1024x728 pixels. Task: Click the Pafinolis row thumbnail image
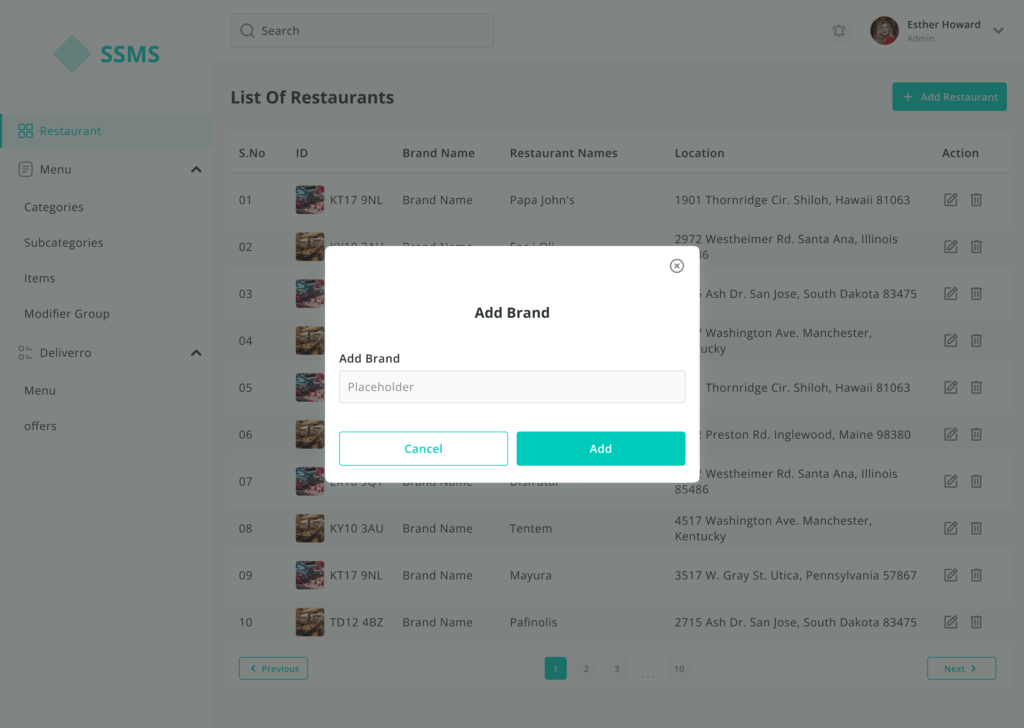tap(310, 622)
